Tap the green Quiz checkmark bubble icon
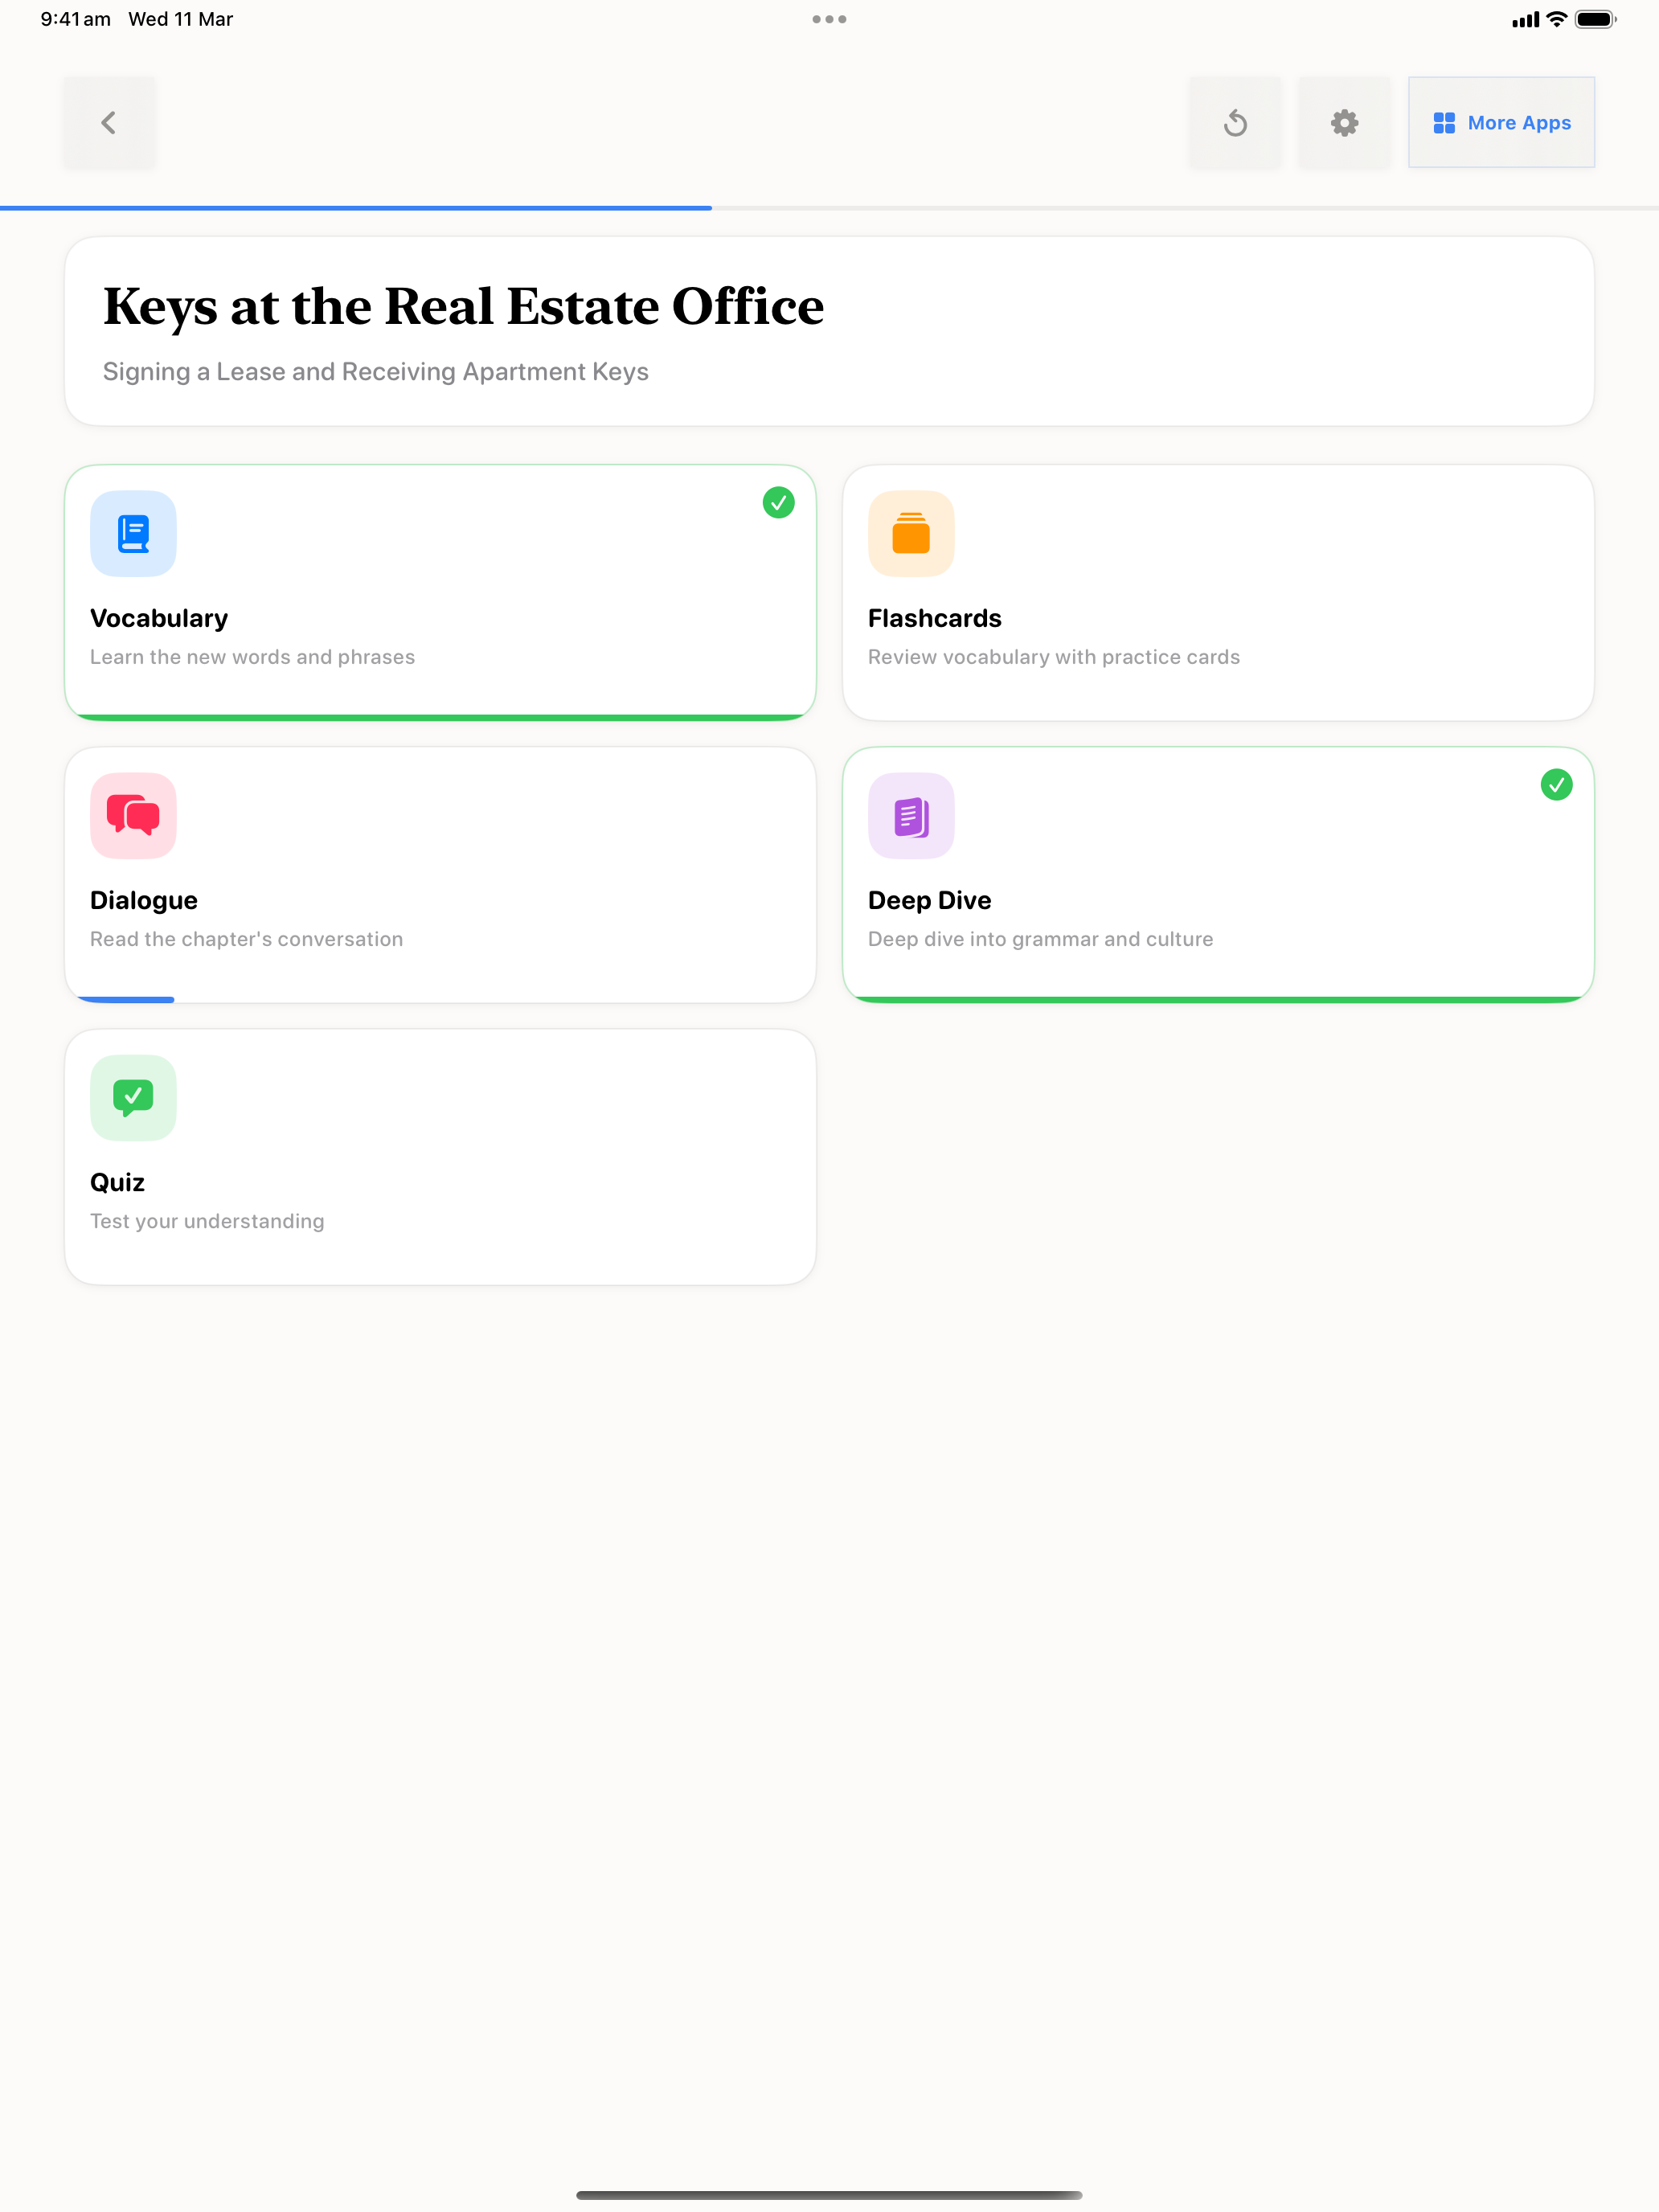Image resolution: width=1659 pixels, height=2212 pixels. (x=133, y=1097)
